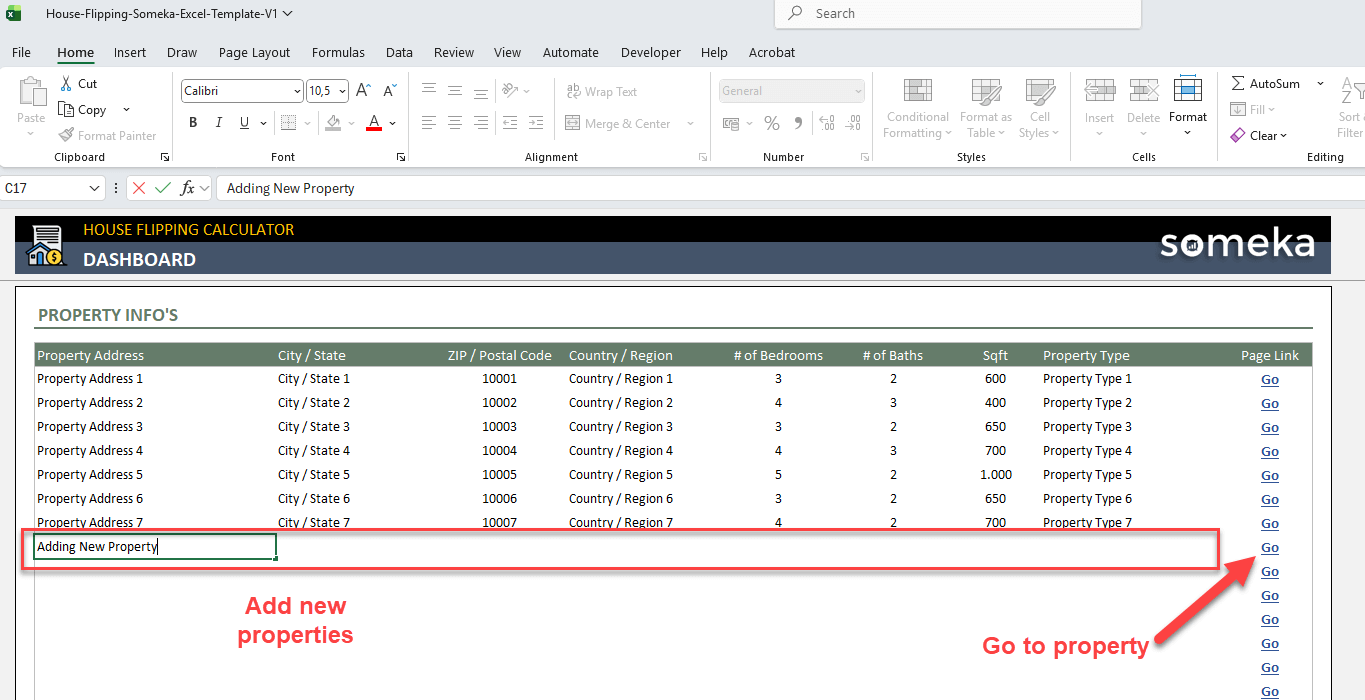Click the AutoSum sigma icon
Screen dimensions: 1365x700
point(1238,84)
